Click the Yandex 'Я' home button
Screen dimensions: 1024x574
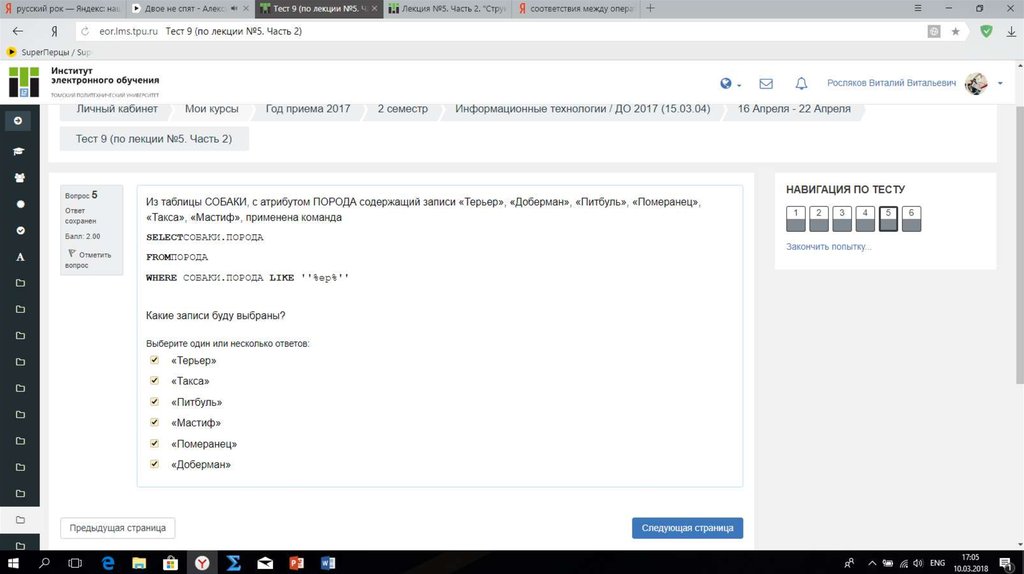(x=54, y=31)
